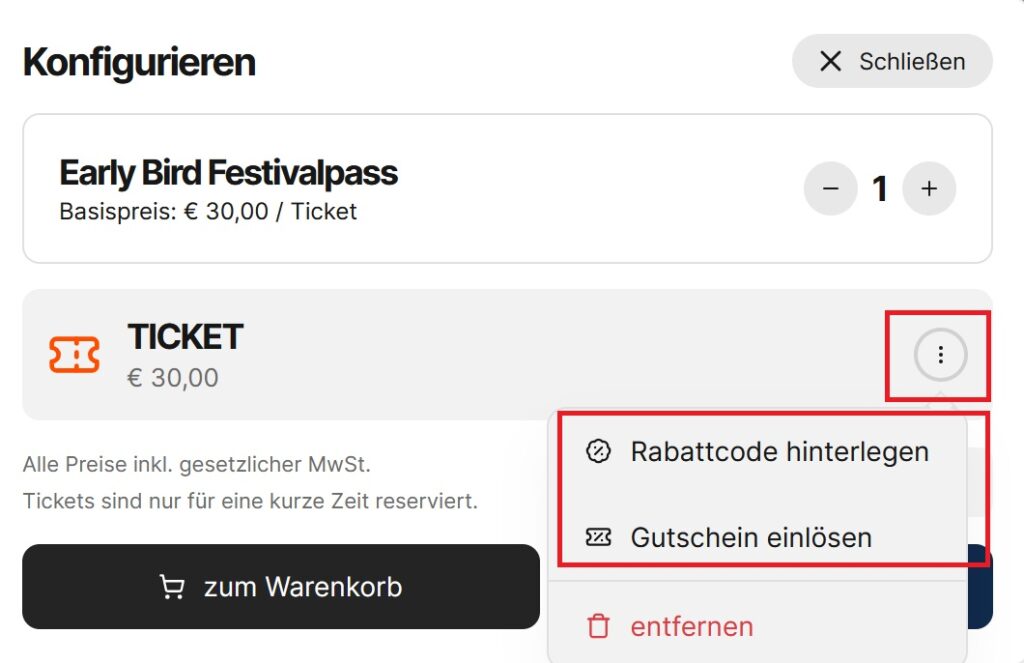Click the shopping cart icon
This screenshot has height=663, width=1024.
[172, 587]
